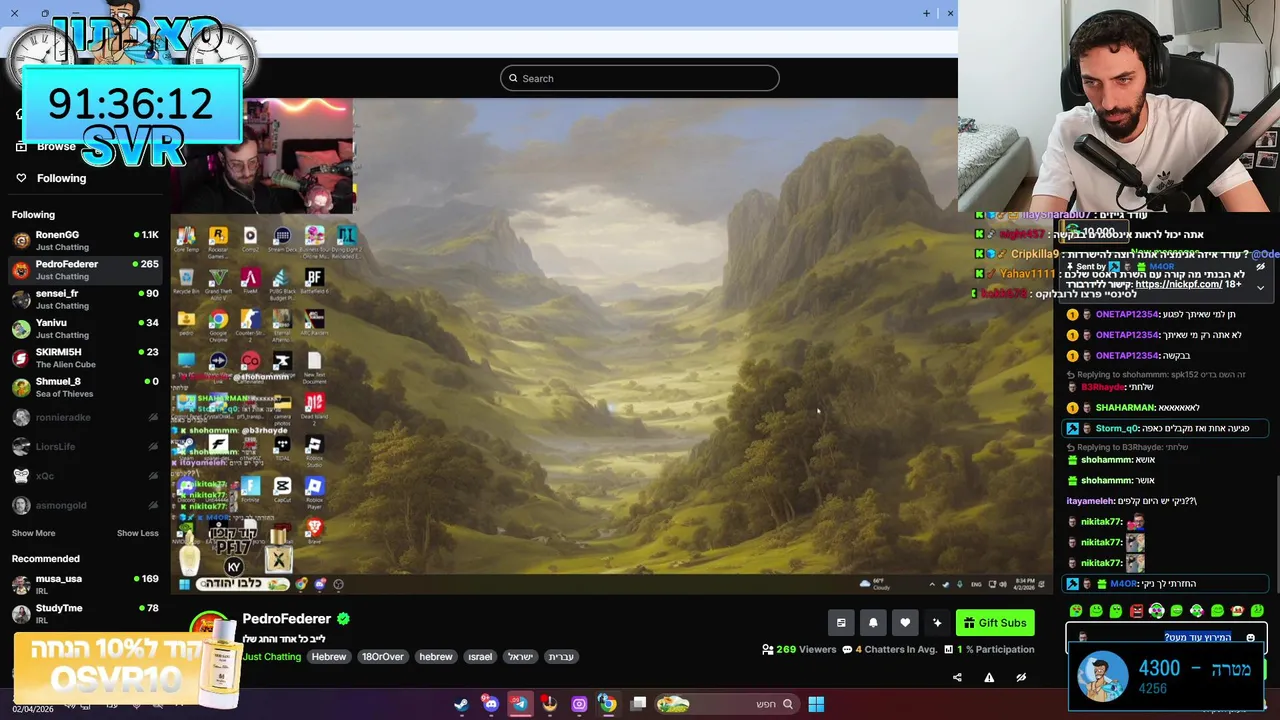Toggle the heart follow button
Screen dimensions: 1280x720
tap(905, 623)
